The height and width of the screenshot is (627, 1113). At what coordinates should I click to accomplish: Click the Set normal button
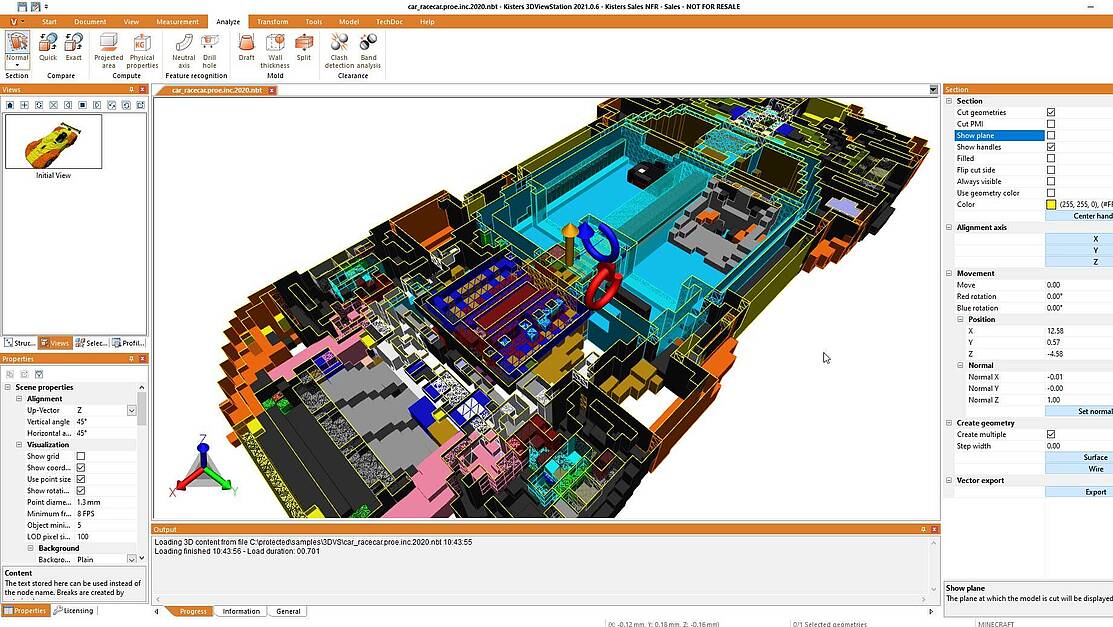tap(1079, 411)
